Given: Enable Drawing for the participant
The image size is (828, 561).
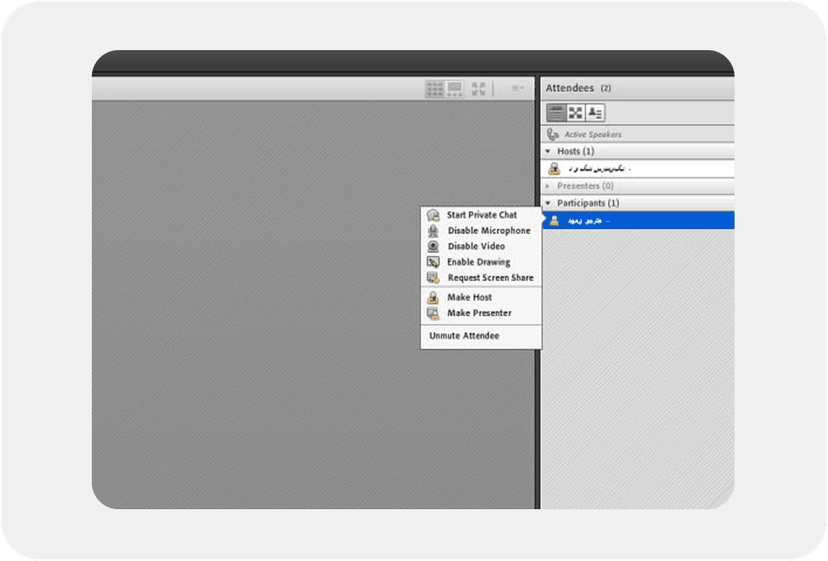Looking at the screenshot, I should click(x=478, y=262).
